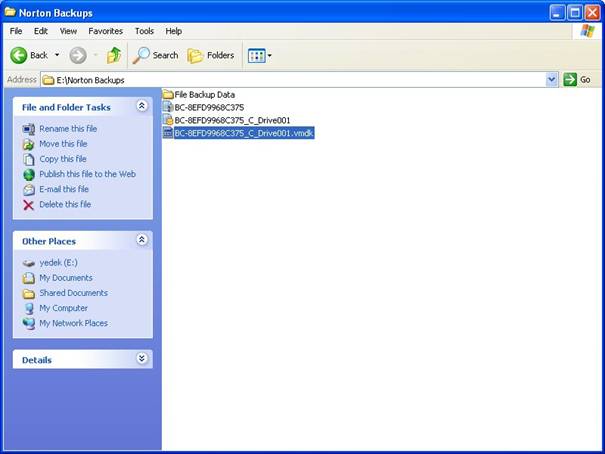This screenshot has width=605, height=454.
Task: Click the Shared Documents folder icon
Action: (x=29, y=294)
